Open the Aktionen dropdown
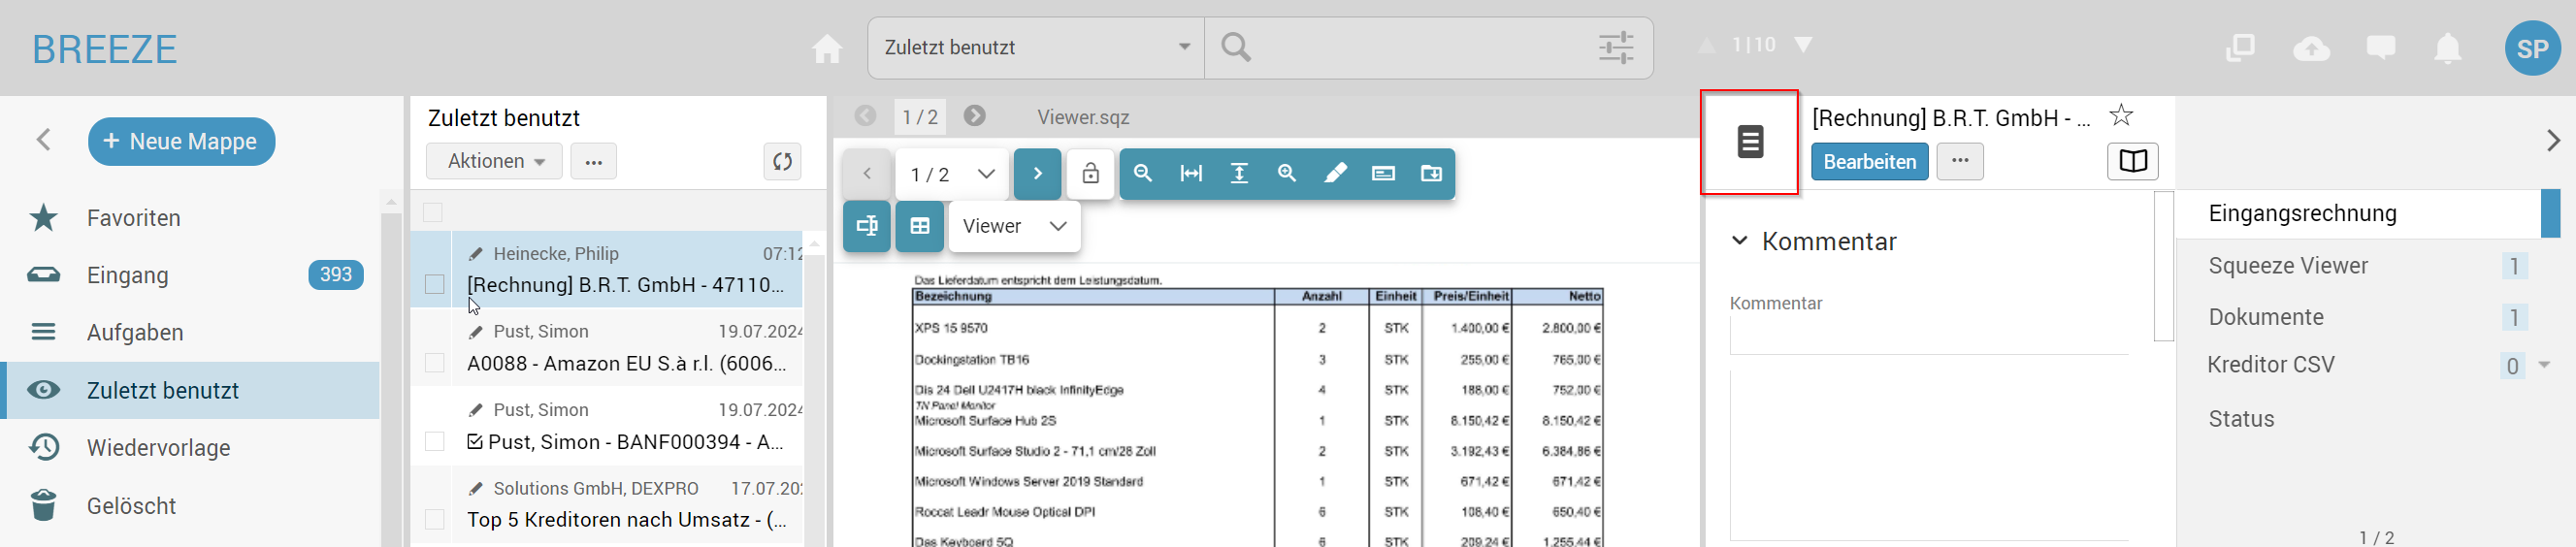Image resolution: width=2576 pixels, height=547 pixels. 494,161
